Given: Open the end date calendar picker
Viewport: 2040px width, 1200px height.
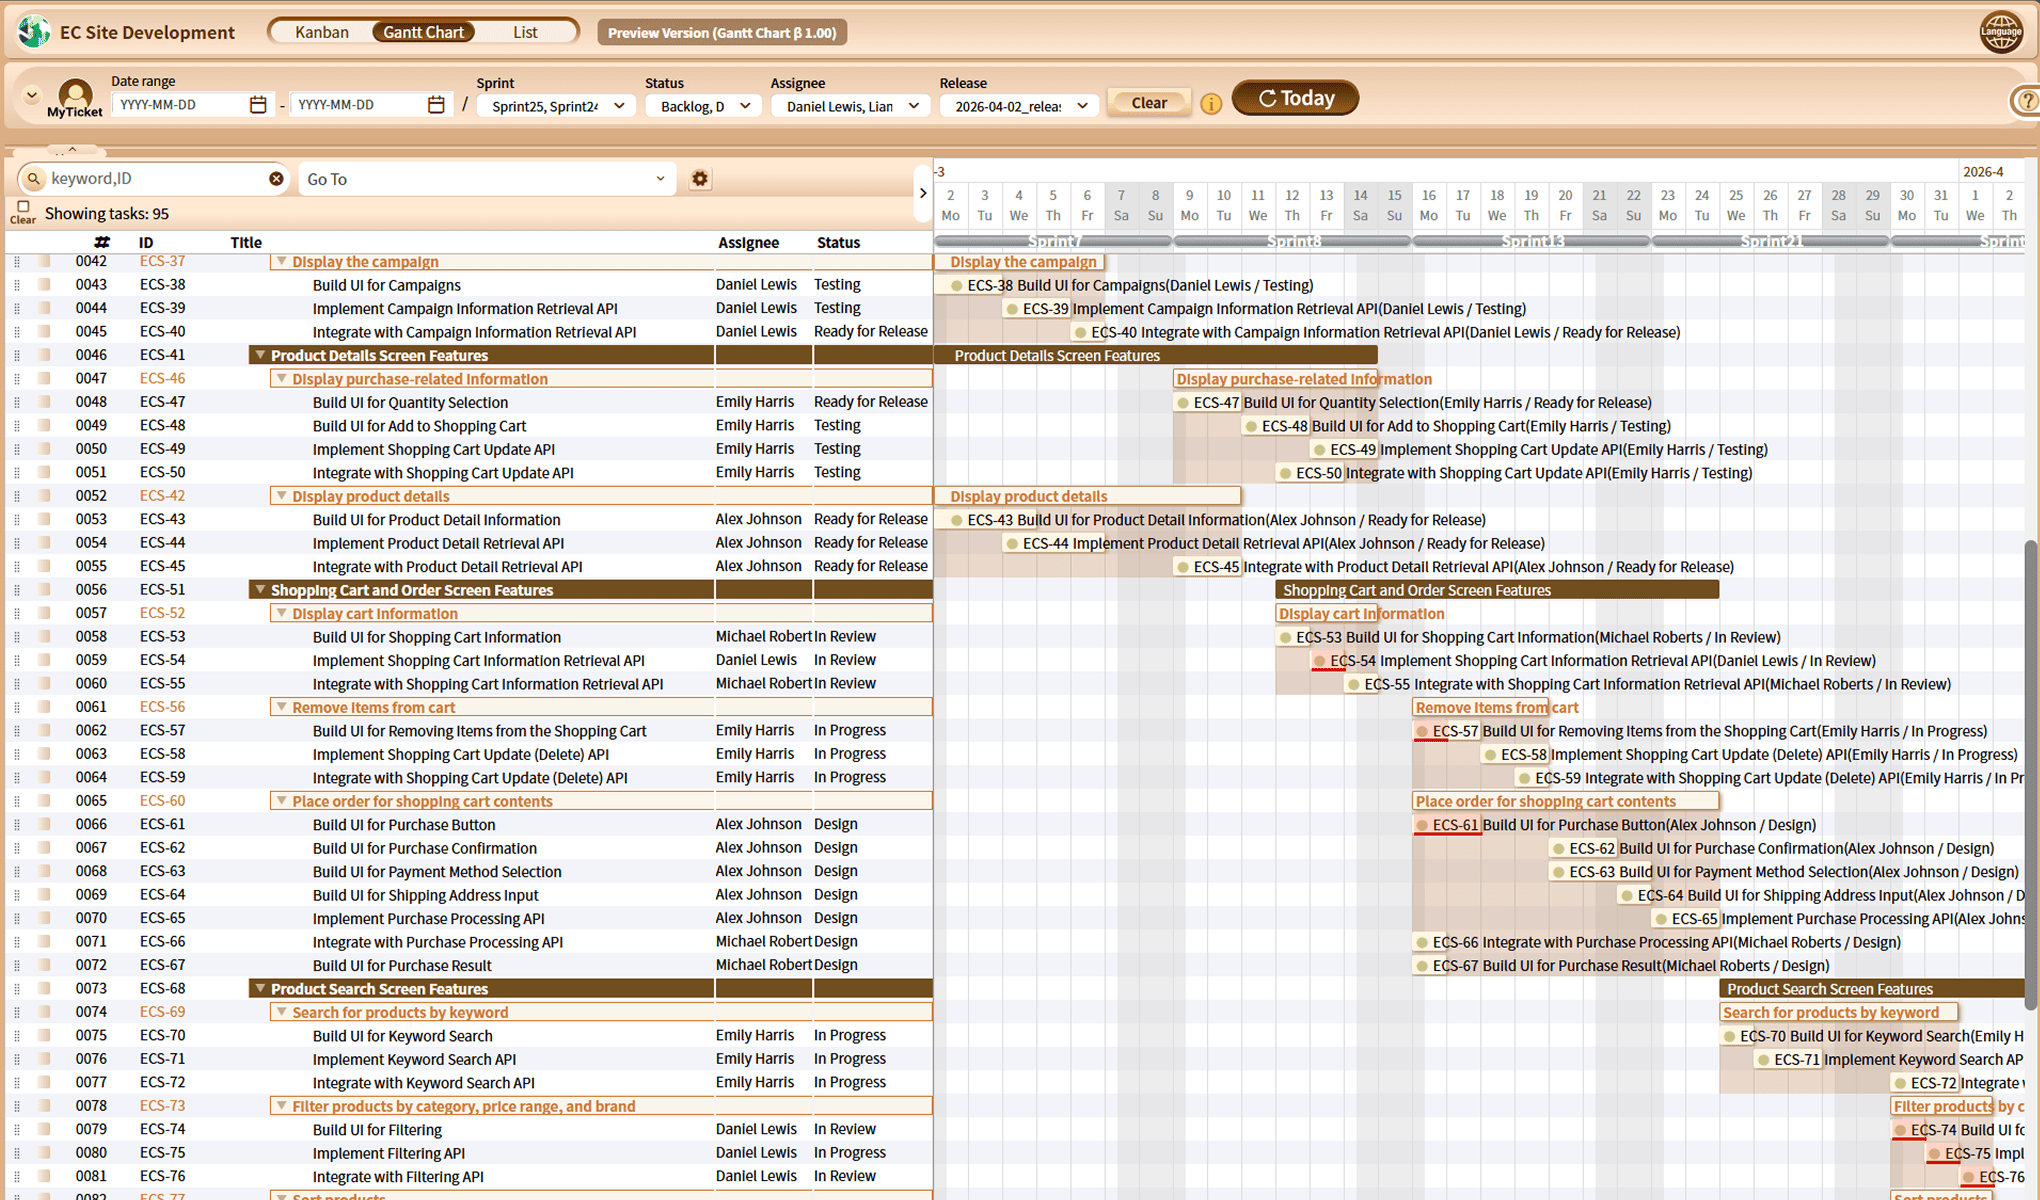Looking at the screenshot, I should coord(436,104).
